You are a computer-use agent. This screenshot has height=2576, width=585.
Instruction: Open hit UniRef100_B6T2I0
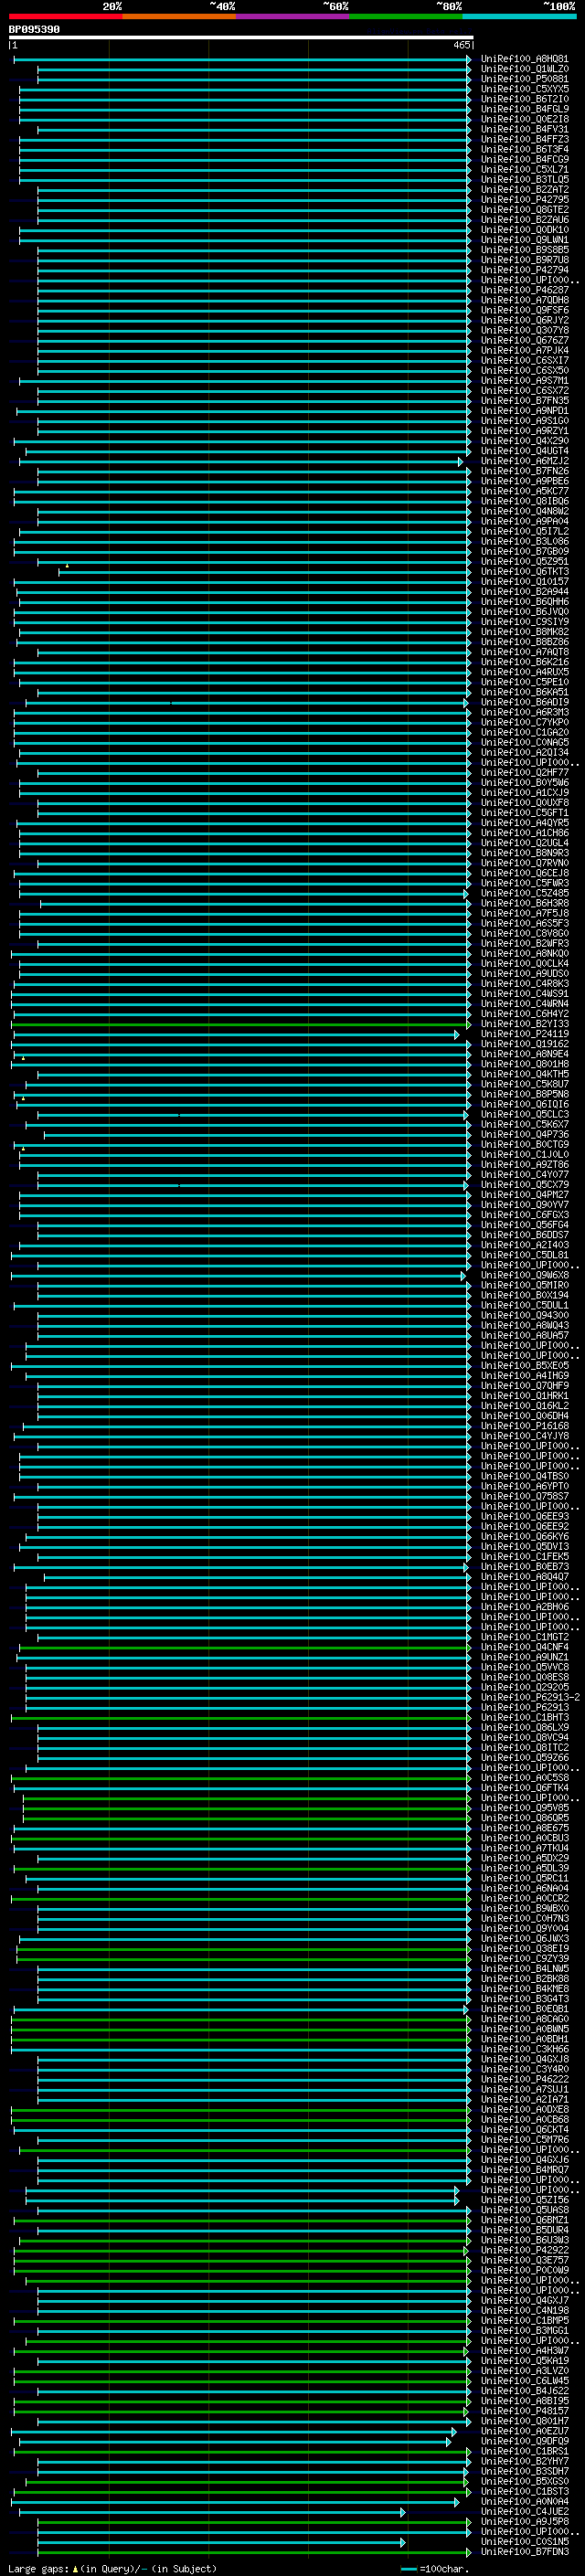click(525, 99)
